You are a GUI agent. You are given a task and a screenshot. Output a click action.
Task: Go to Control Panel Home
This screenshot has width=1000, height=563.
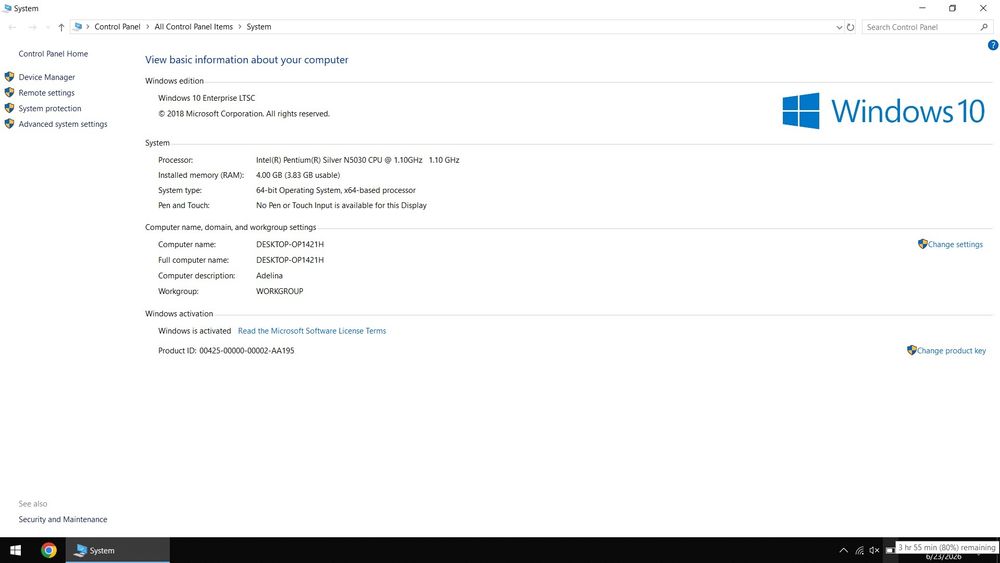coord(53,54)
